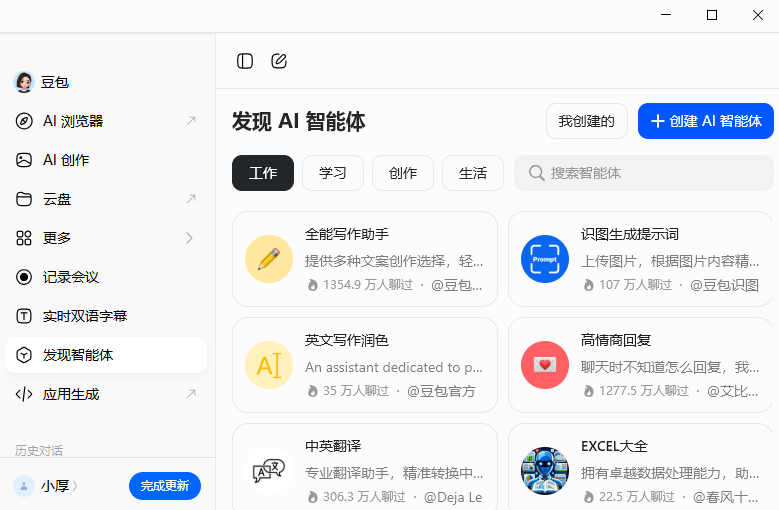Toggle the sidebar collapse icon
The image size is (779, 510).
(x=245, y=61)
